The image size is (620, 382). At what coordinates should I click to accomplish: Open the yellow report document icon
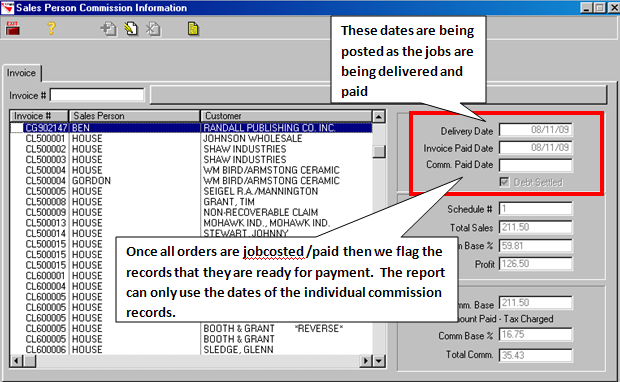point(193,29)
